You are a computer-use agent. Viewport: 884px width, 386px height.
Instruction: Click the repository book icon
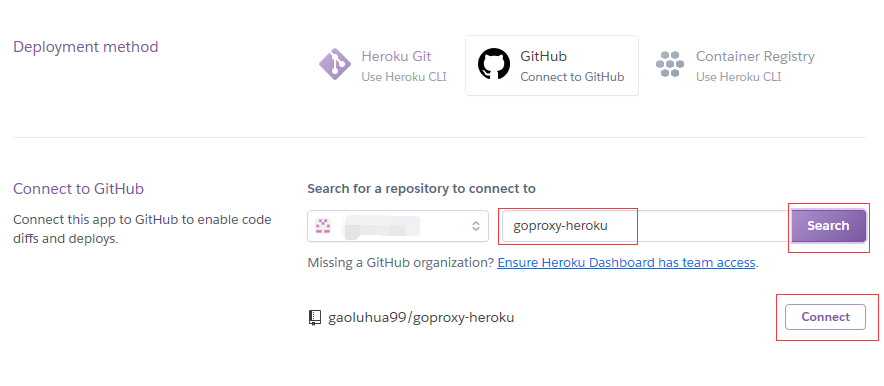pos(315,318)
